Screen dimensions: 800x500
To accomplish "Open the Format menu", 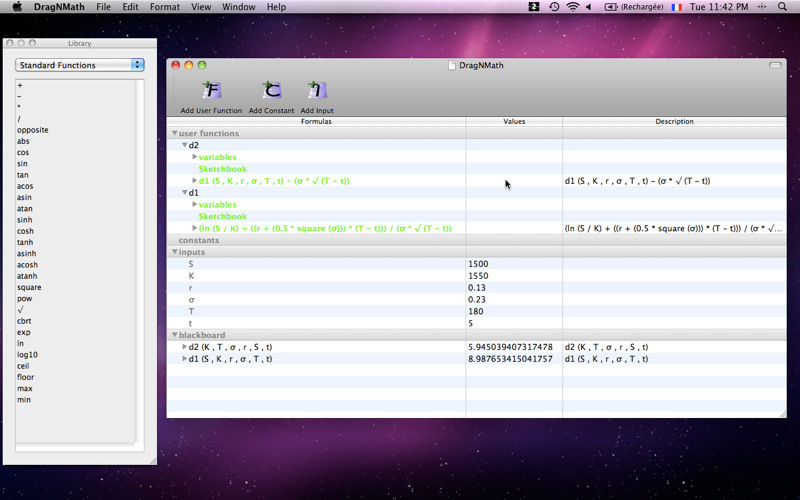I will click(164, 7).
